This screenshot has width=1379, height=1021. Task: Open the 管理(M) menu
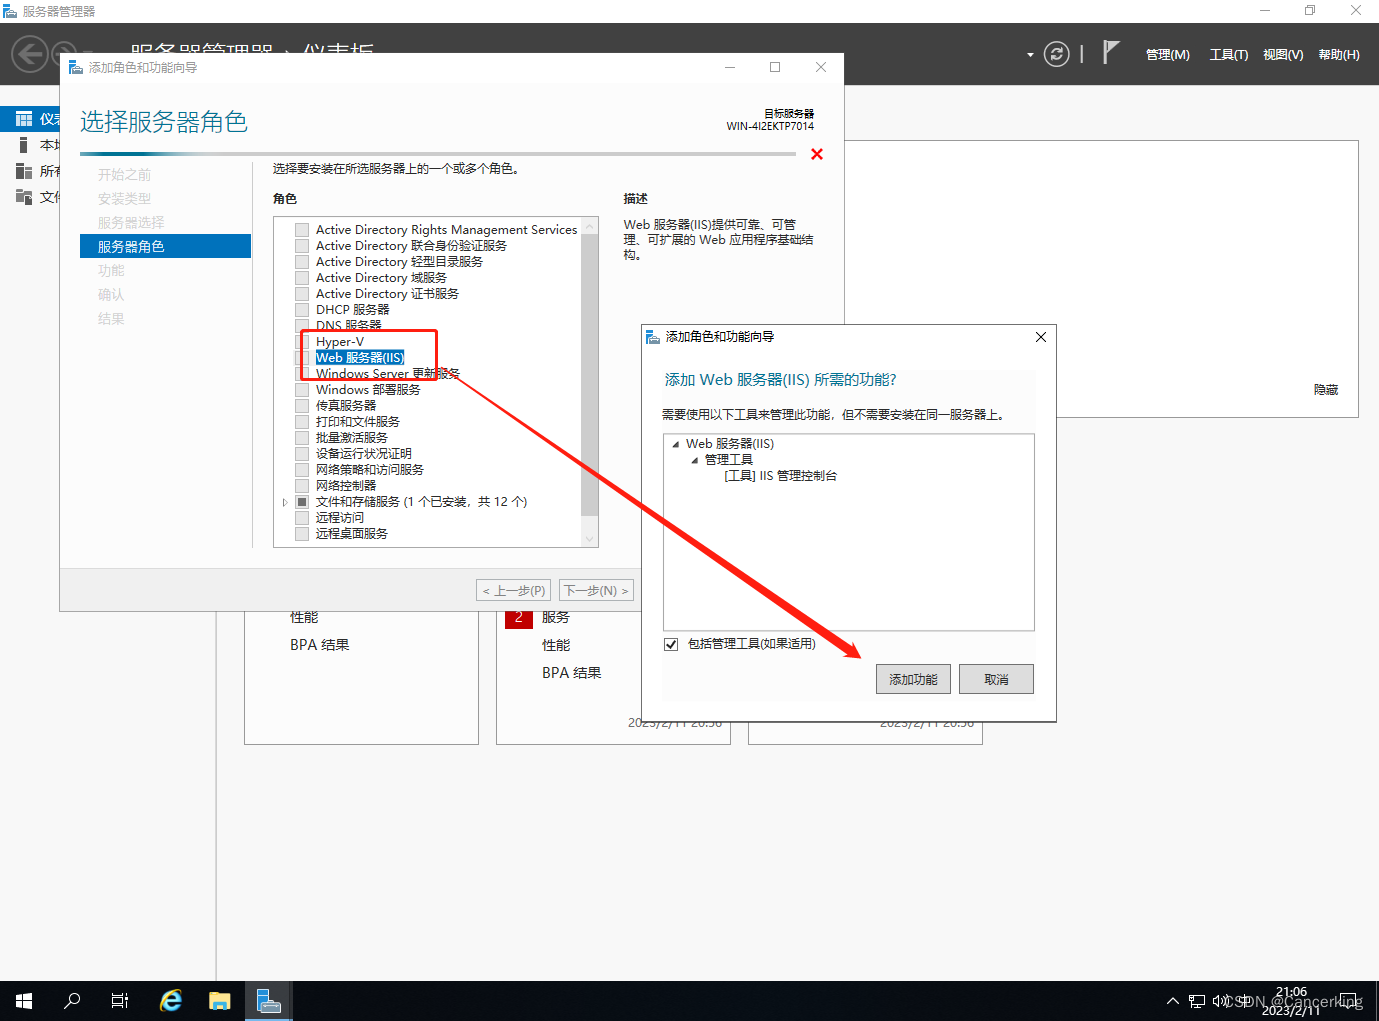click(1167, 55)
